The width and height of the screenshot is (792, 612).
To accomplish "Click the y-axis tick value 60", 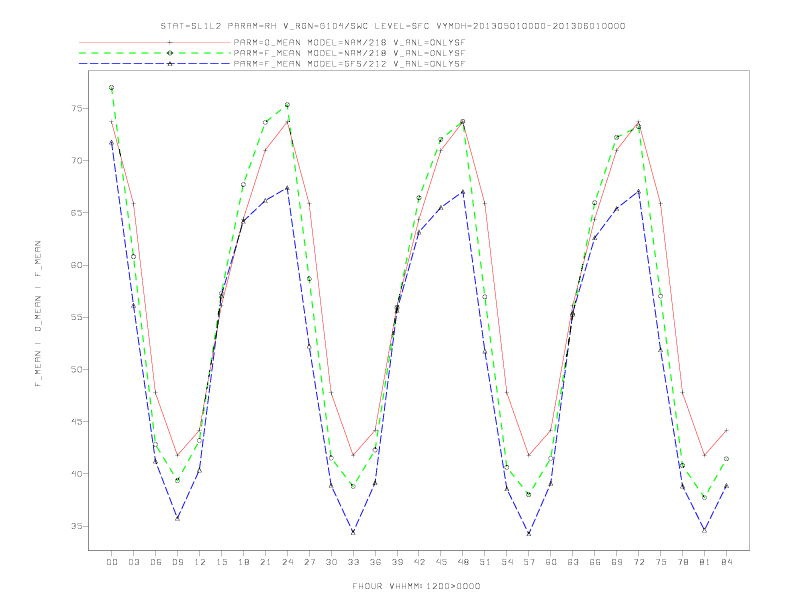I will pyautogui.click(x=76, y=265).
